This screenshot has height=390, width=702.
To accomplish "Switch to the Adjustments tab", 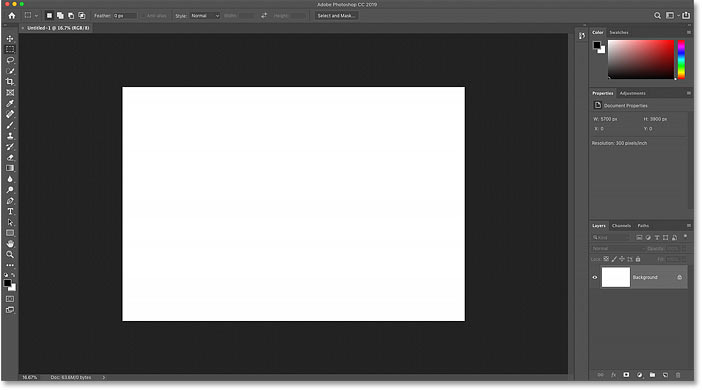I will point(632,93).
